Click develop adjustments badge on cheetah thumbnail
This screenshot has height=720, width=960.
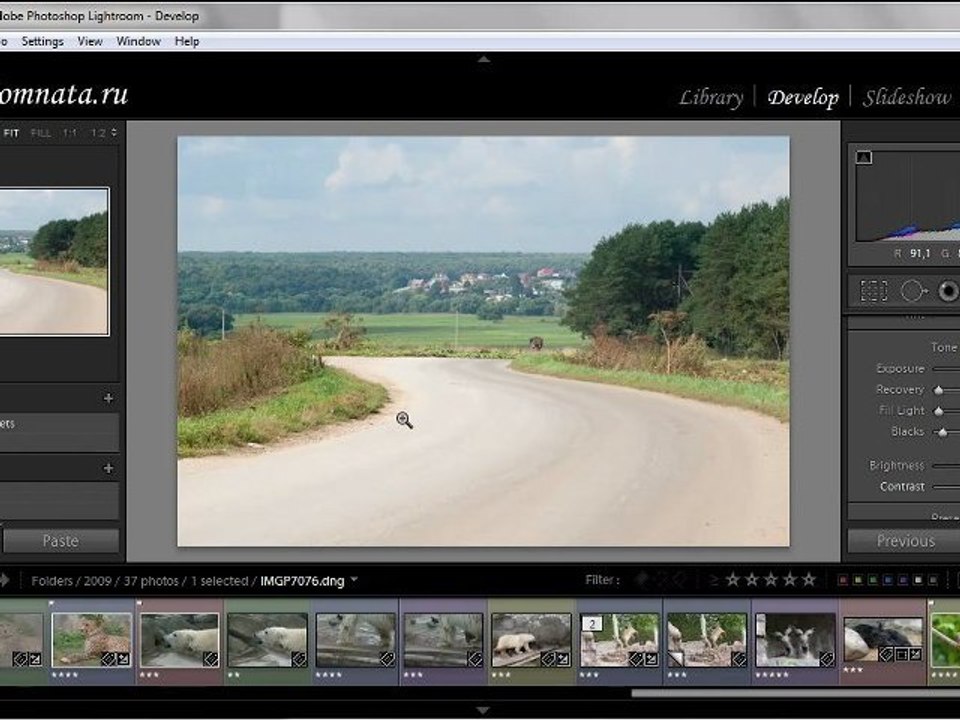pyautogui.click(x=123, y=659)
